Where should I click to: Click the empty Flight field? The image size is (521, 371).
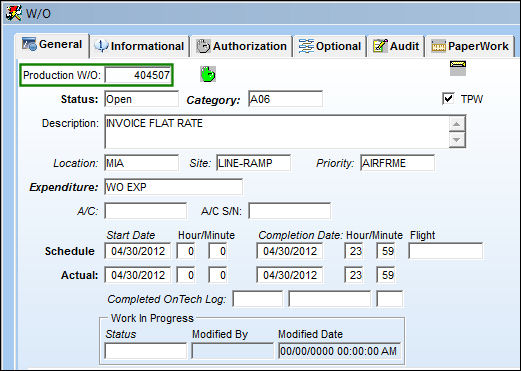click(x=445, y=251)
